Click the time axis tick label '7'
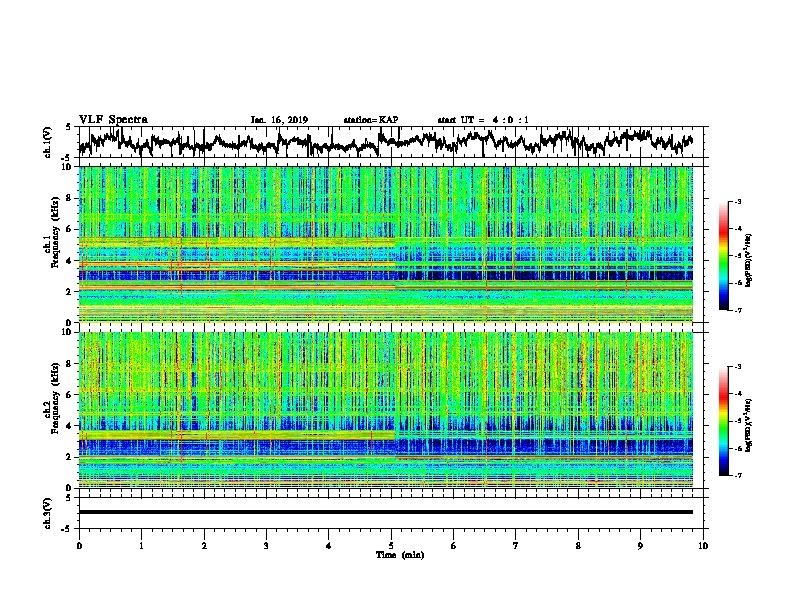 click(516, 546)
